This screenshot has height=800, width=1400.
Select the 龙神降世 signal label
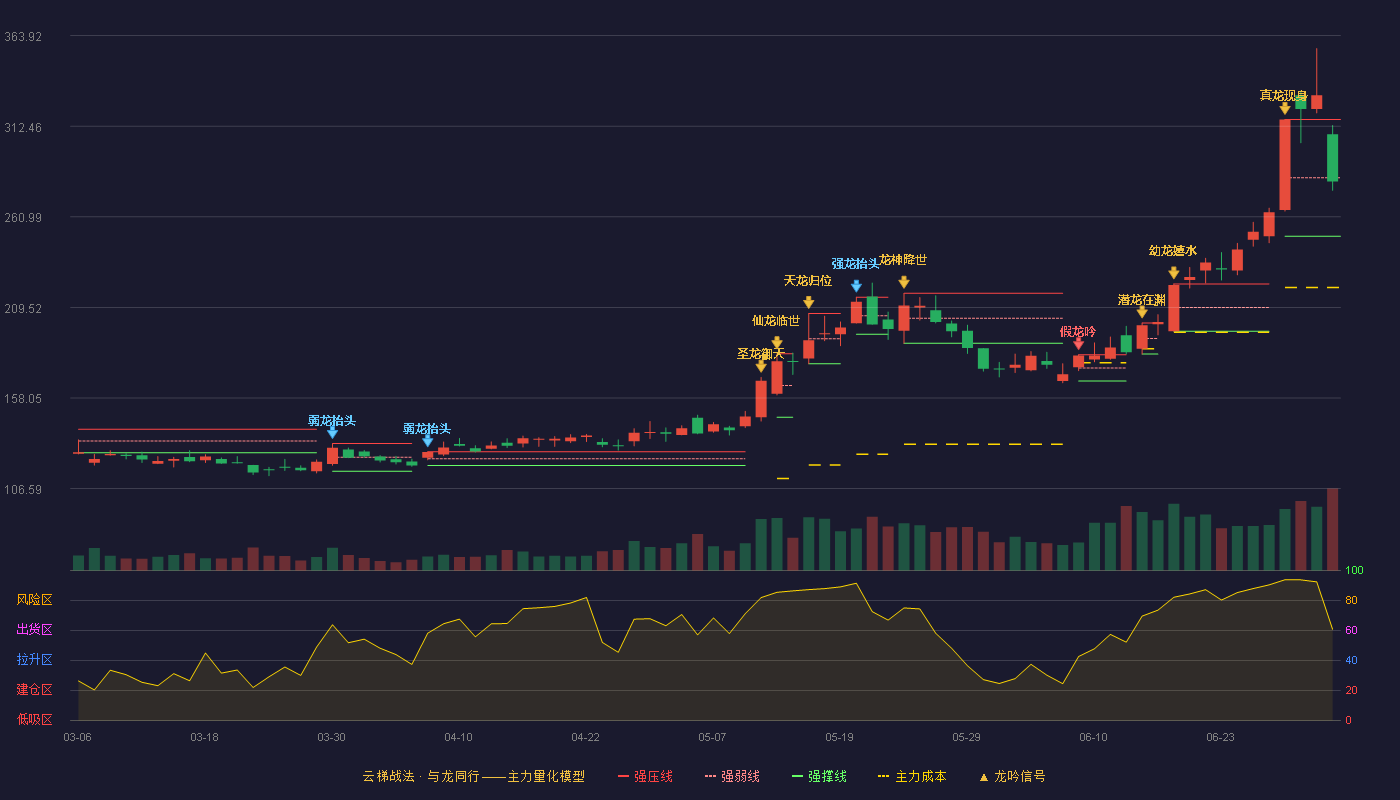(903, 259)
